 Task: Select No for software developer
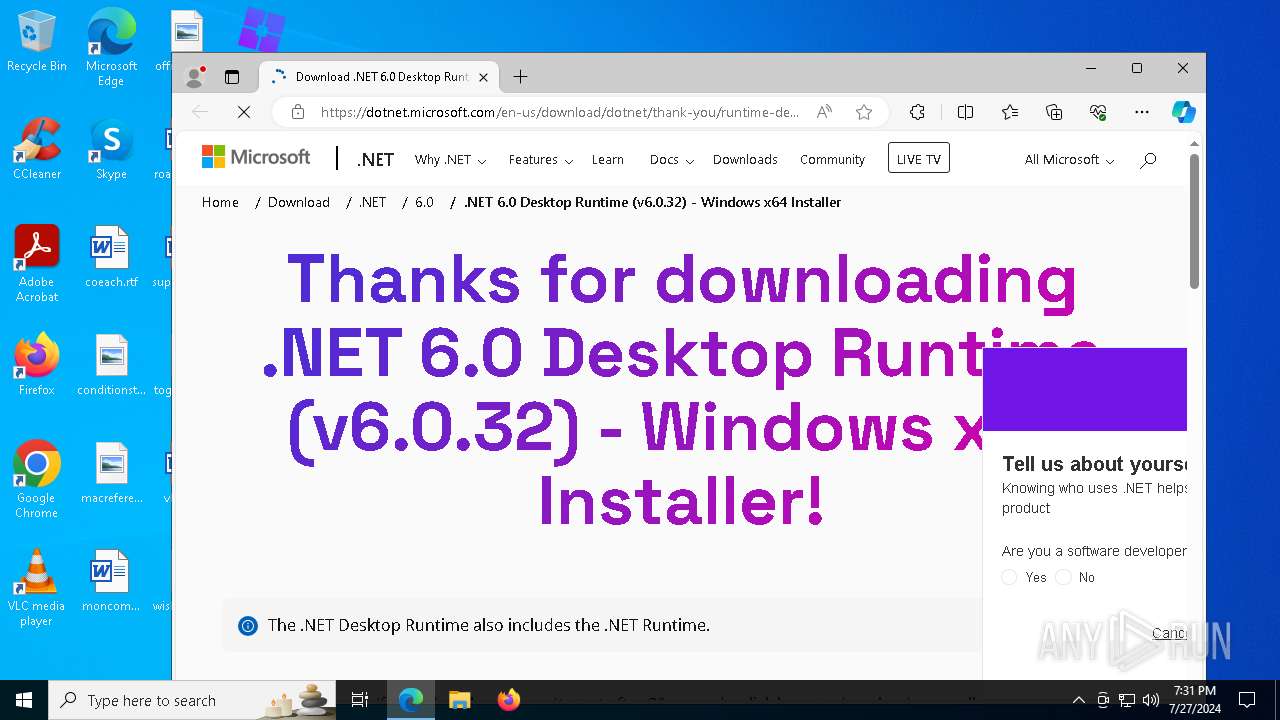pos(1063,577)
